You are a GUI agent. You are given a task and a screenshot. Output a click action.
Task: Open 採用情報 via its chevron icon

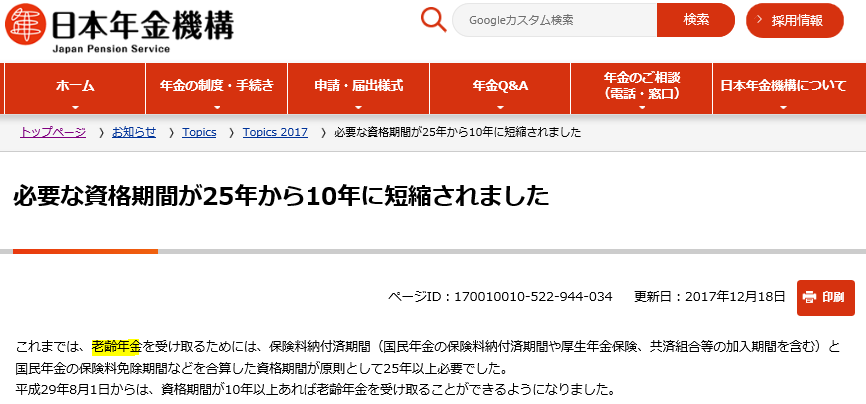coord(760,20)
